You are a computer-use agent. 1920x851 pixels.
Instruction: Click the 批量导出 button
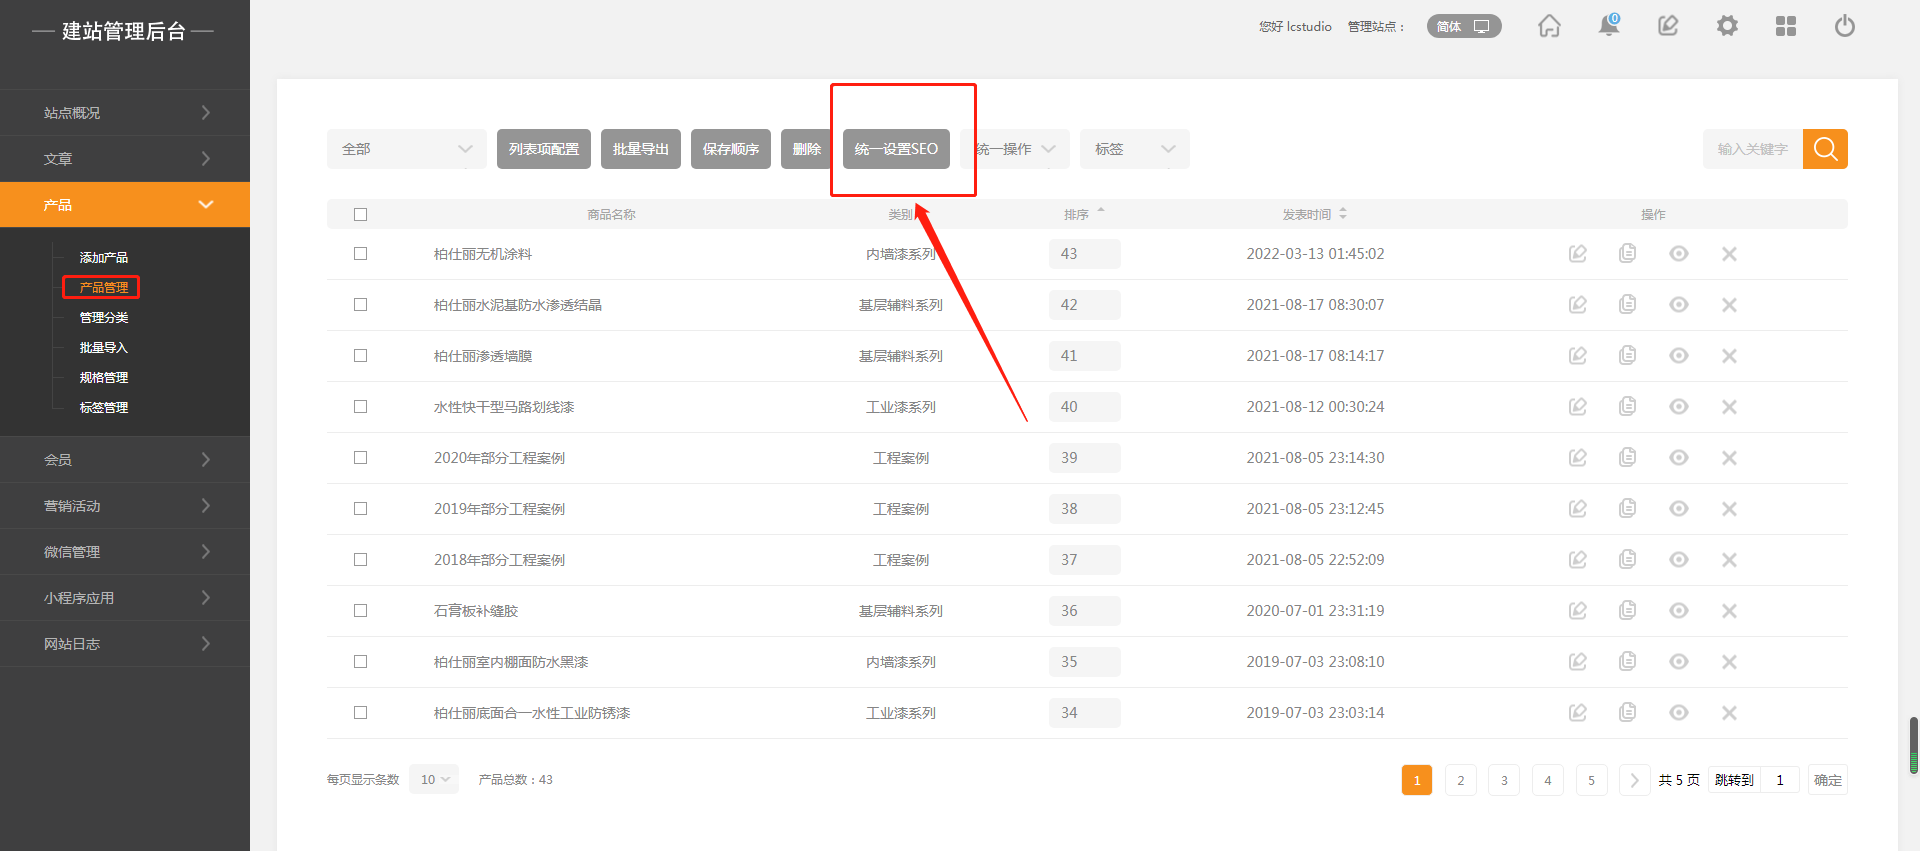tap(640, 149)
